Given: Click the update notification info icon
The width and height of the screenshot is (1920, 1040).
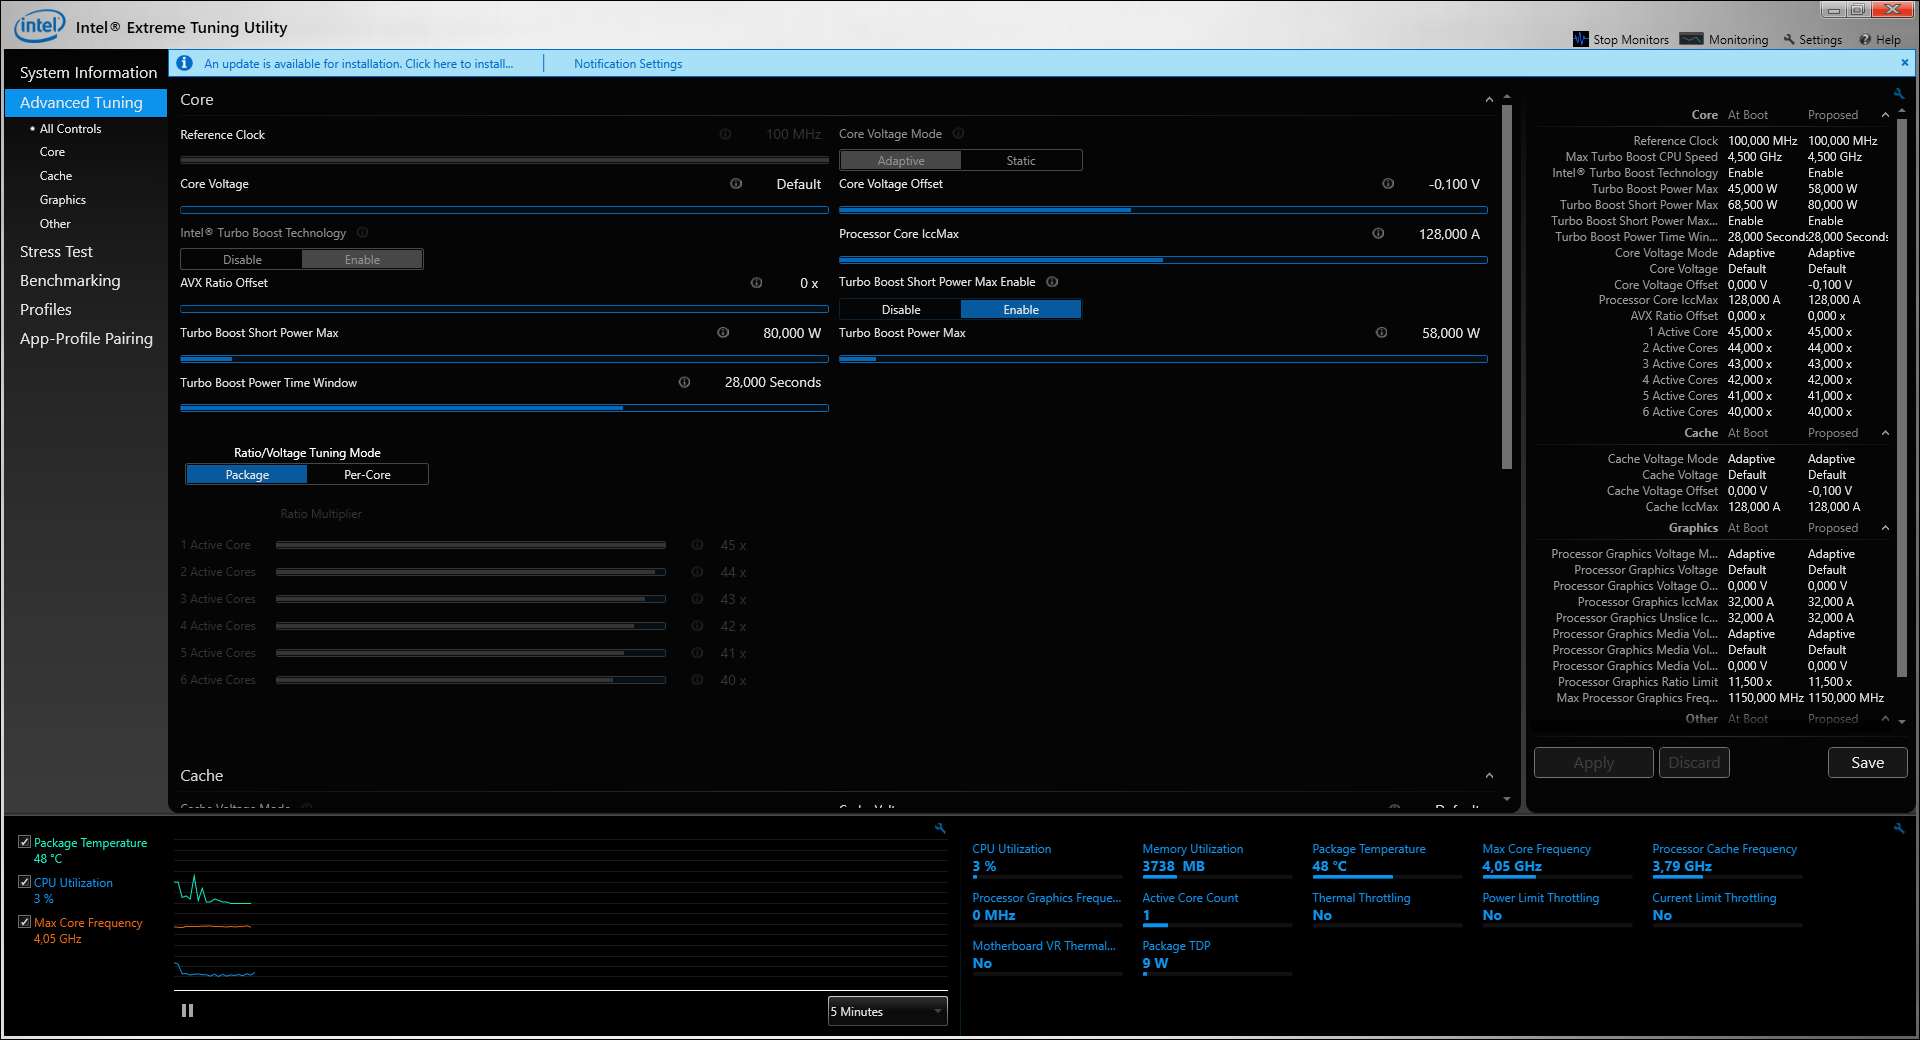Looking at the screenshot, I should tap(184, 63).
